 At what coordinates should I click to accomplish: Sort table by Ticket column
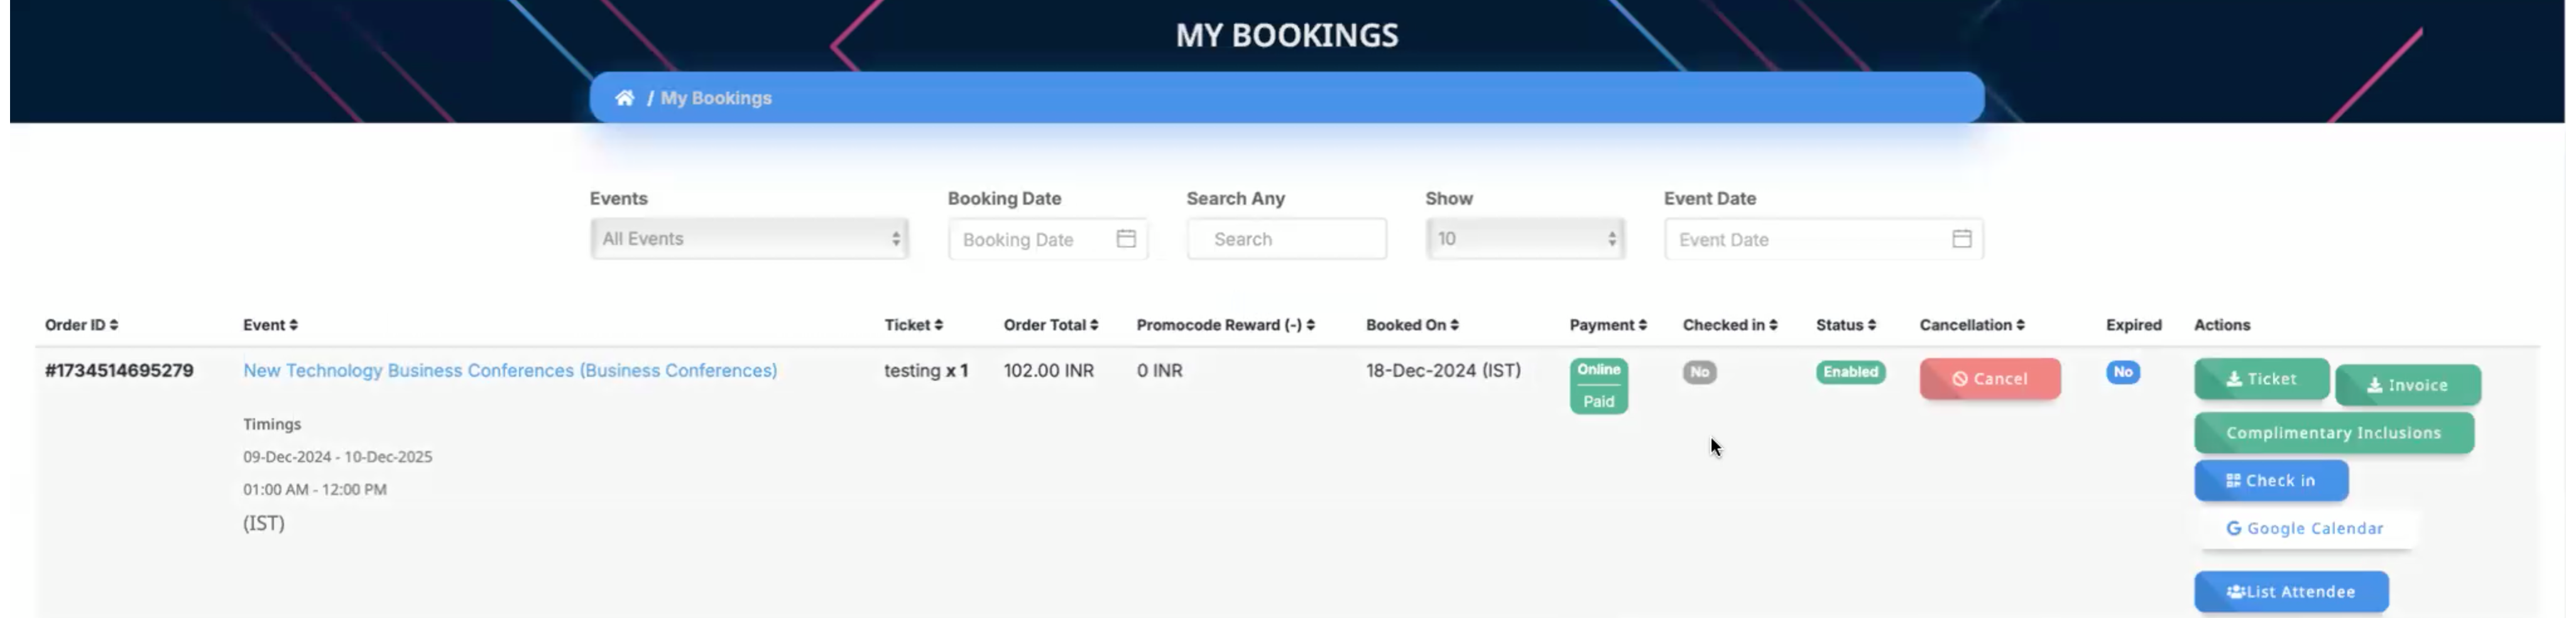pyautogui.click(x=913, y=325)
